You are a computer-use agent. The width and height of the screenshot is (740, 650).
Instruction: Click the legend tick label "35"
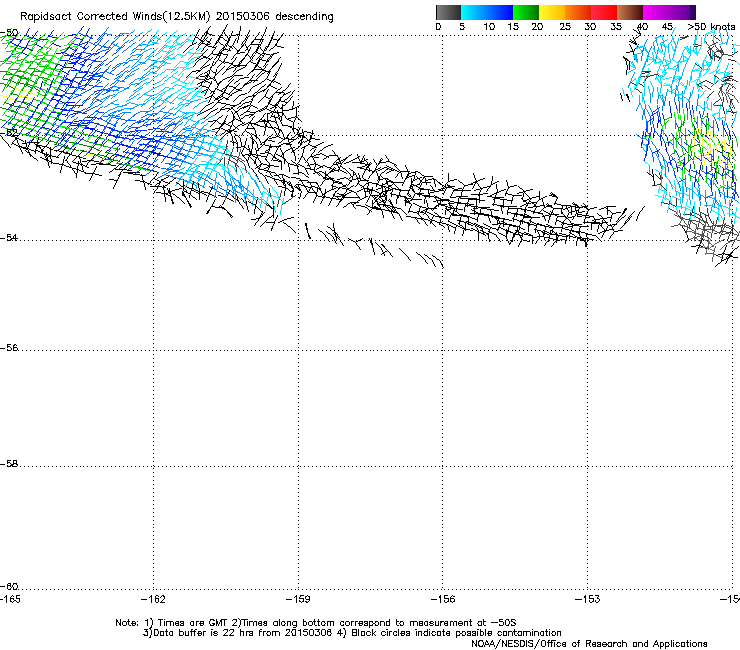pos(616,27)
